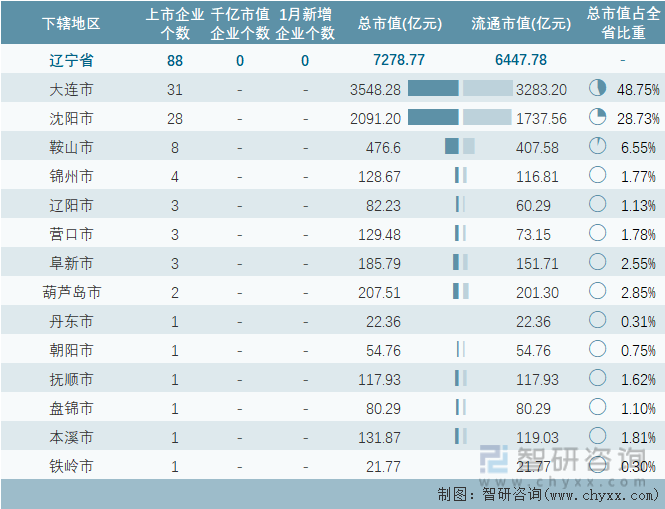Click the 锦州市 row label
The width and height of the screenshot is (665, 509).
tap(71, 176)
